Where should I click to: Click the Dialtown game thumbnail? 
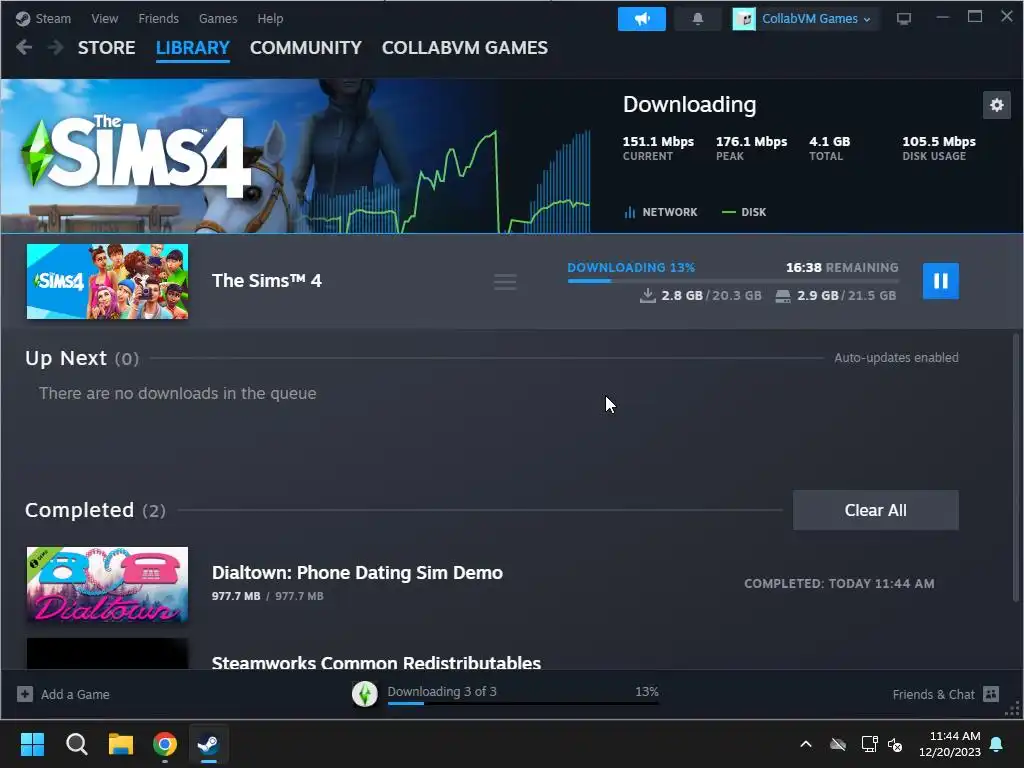[107, 584]
